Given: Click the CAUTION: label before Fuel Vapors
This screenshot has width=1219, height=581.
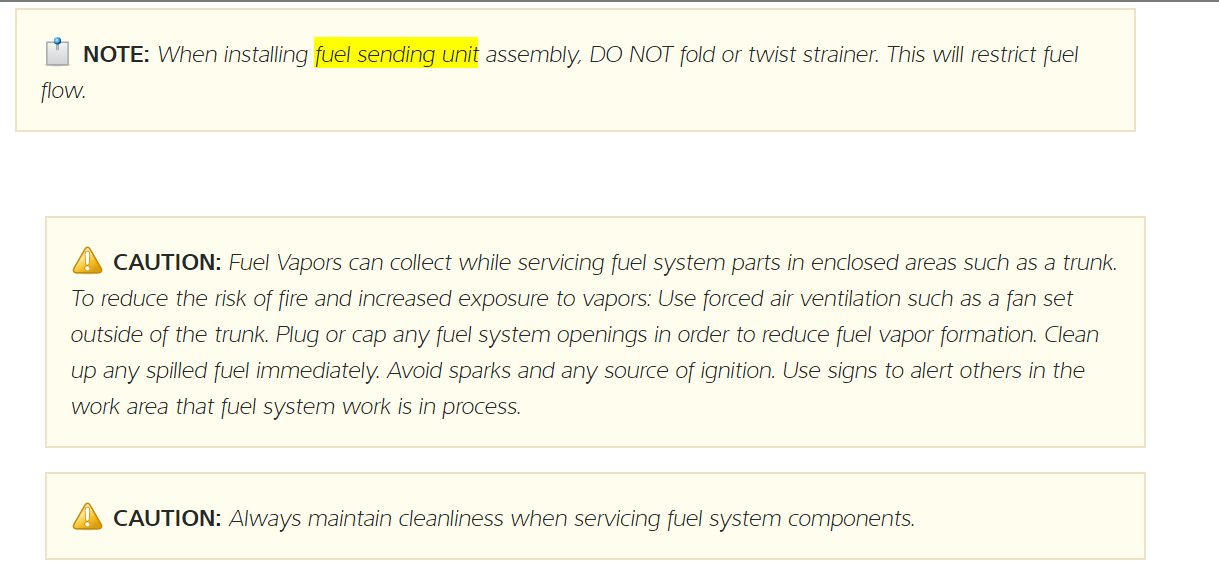Looking at the screenshot, I should [167, 263].
